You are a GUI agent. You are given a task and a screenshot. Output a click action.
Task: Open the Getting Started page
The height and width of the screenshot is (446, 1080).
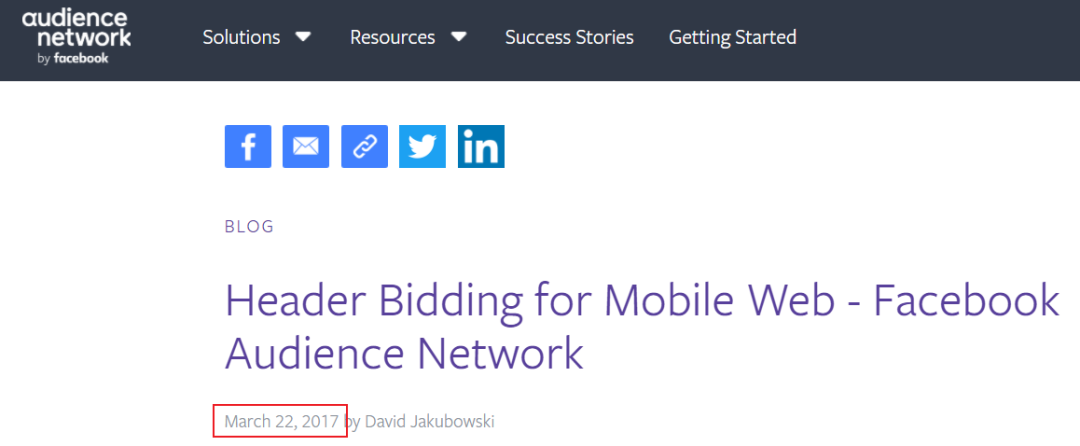[732, 37]
